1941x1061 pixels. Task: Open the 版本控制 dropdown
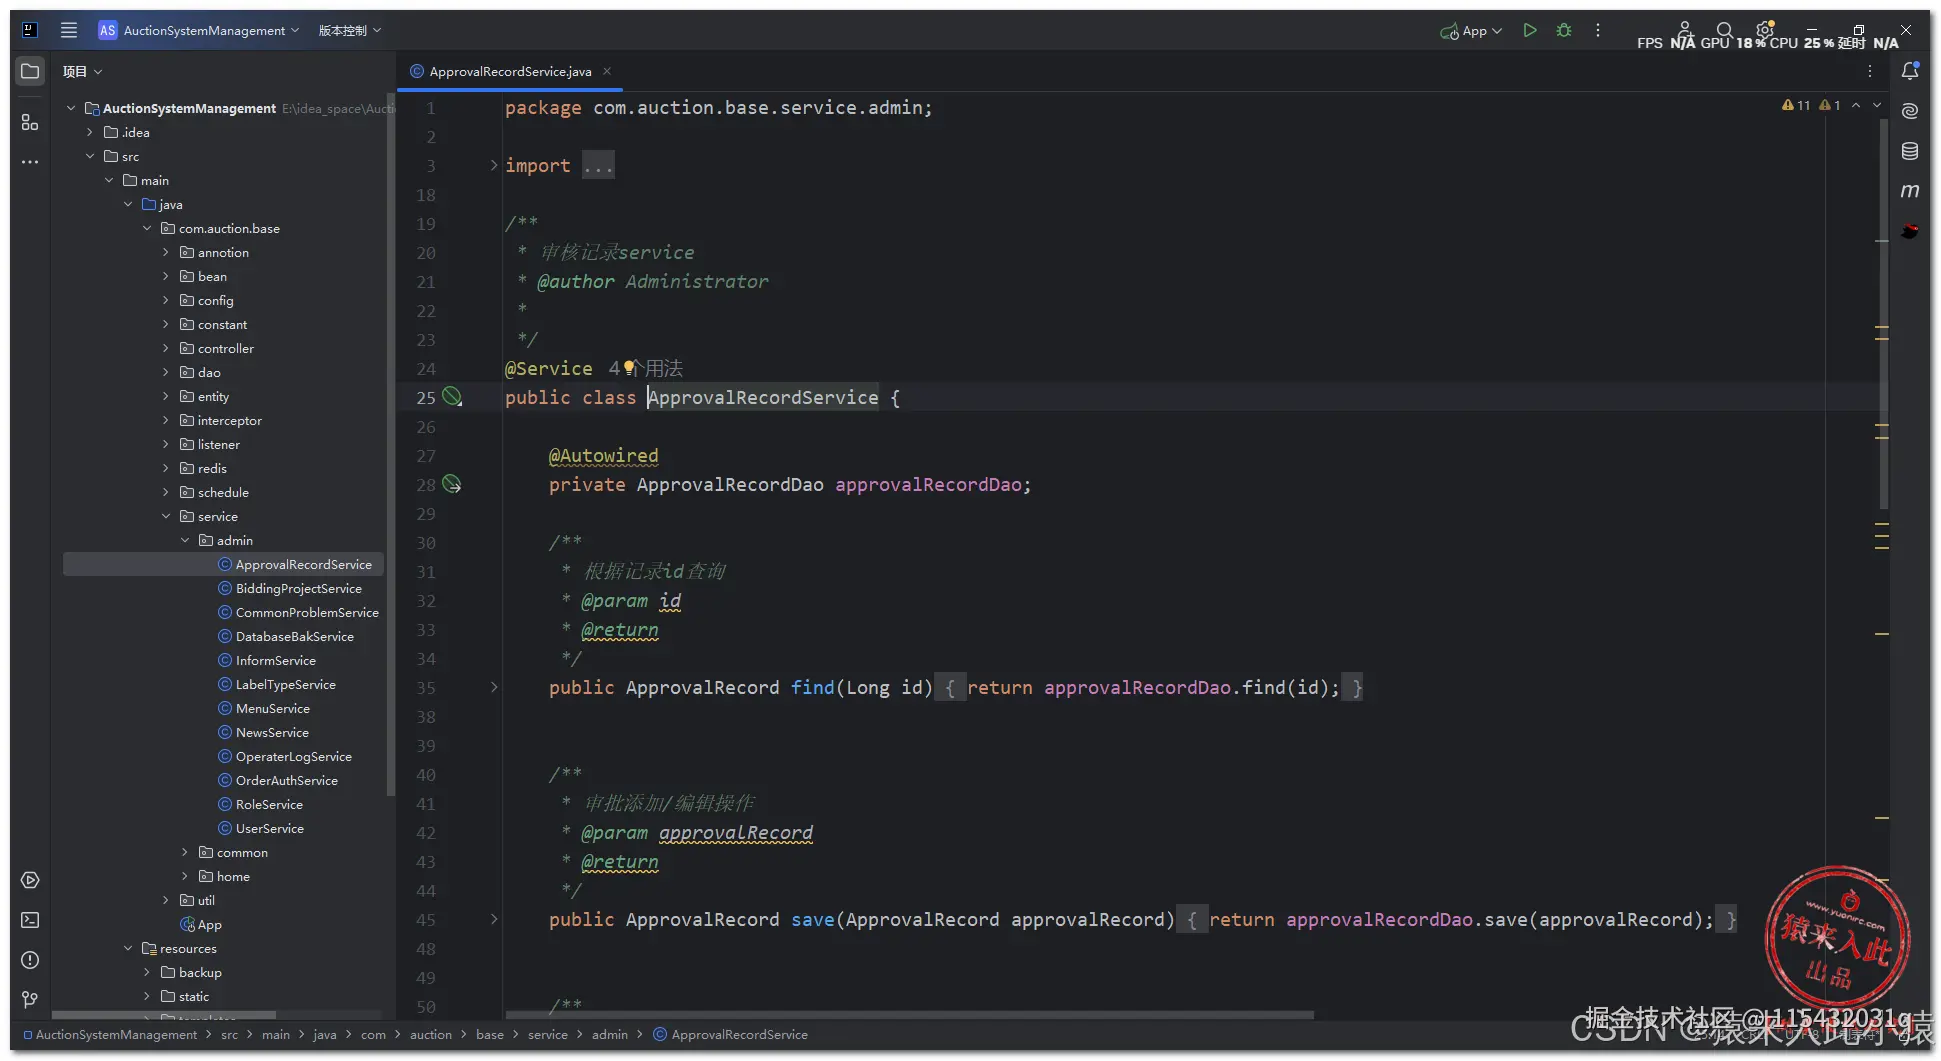tap(350, 30)
